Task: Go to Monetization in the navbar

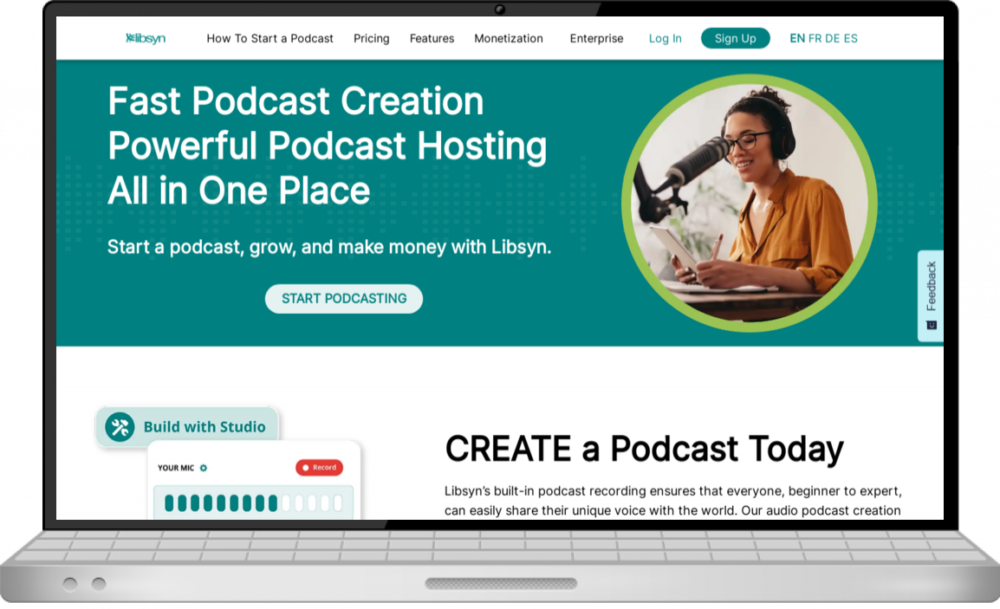Action: click(x=508, y=38)
